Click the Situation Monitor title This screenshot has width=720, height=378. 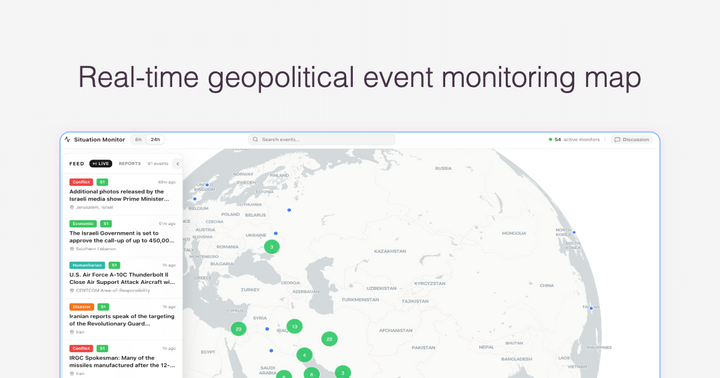coord(99,140)
